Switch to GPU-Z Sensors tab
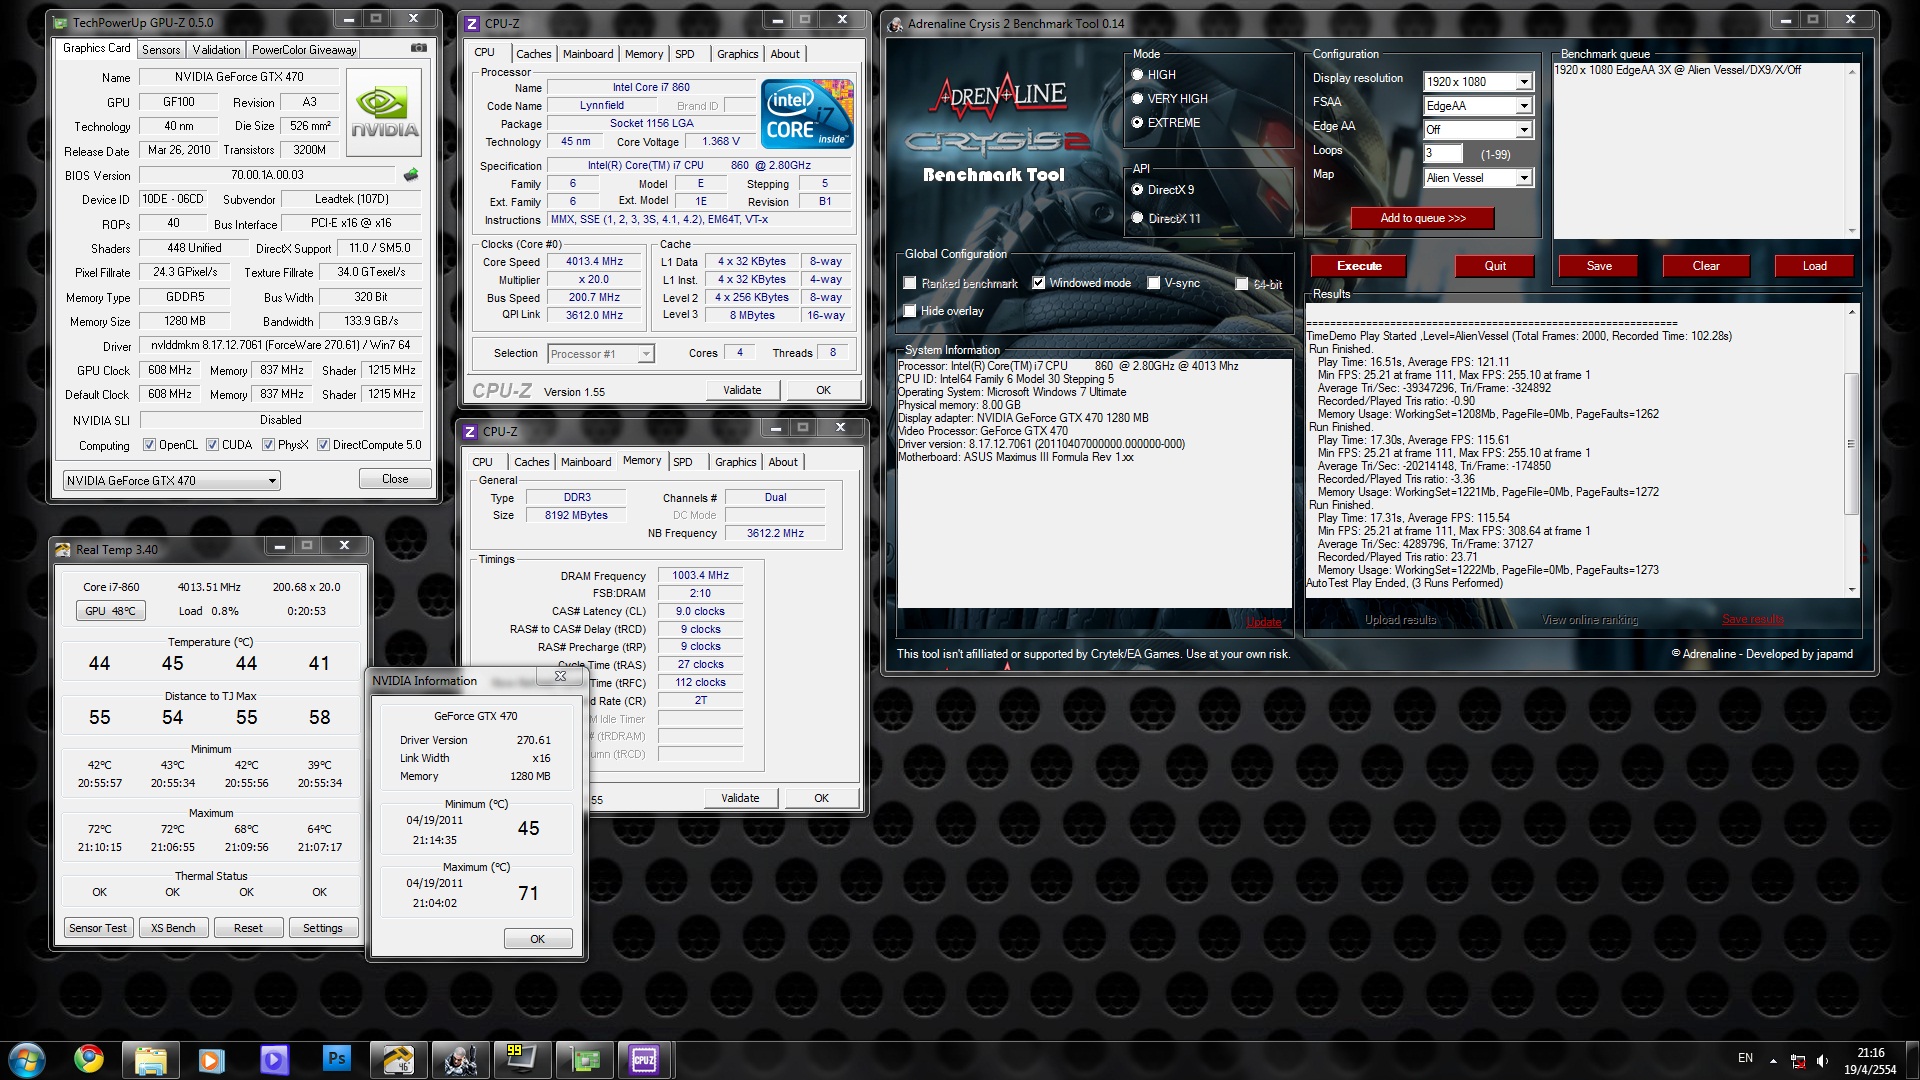The height and width of the screenshot is (1080, 1920). pos(161,50)
